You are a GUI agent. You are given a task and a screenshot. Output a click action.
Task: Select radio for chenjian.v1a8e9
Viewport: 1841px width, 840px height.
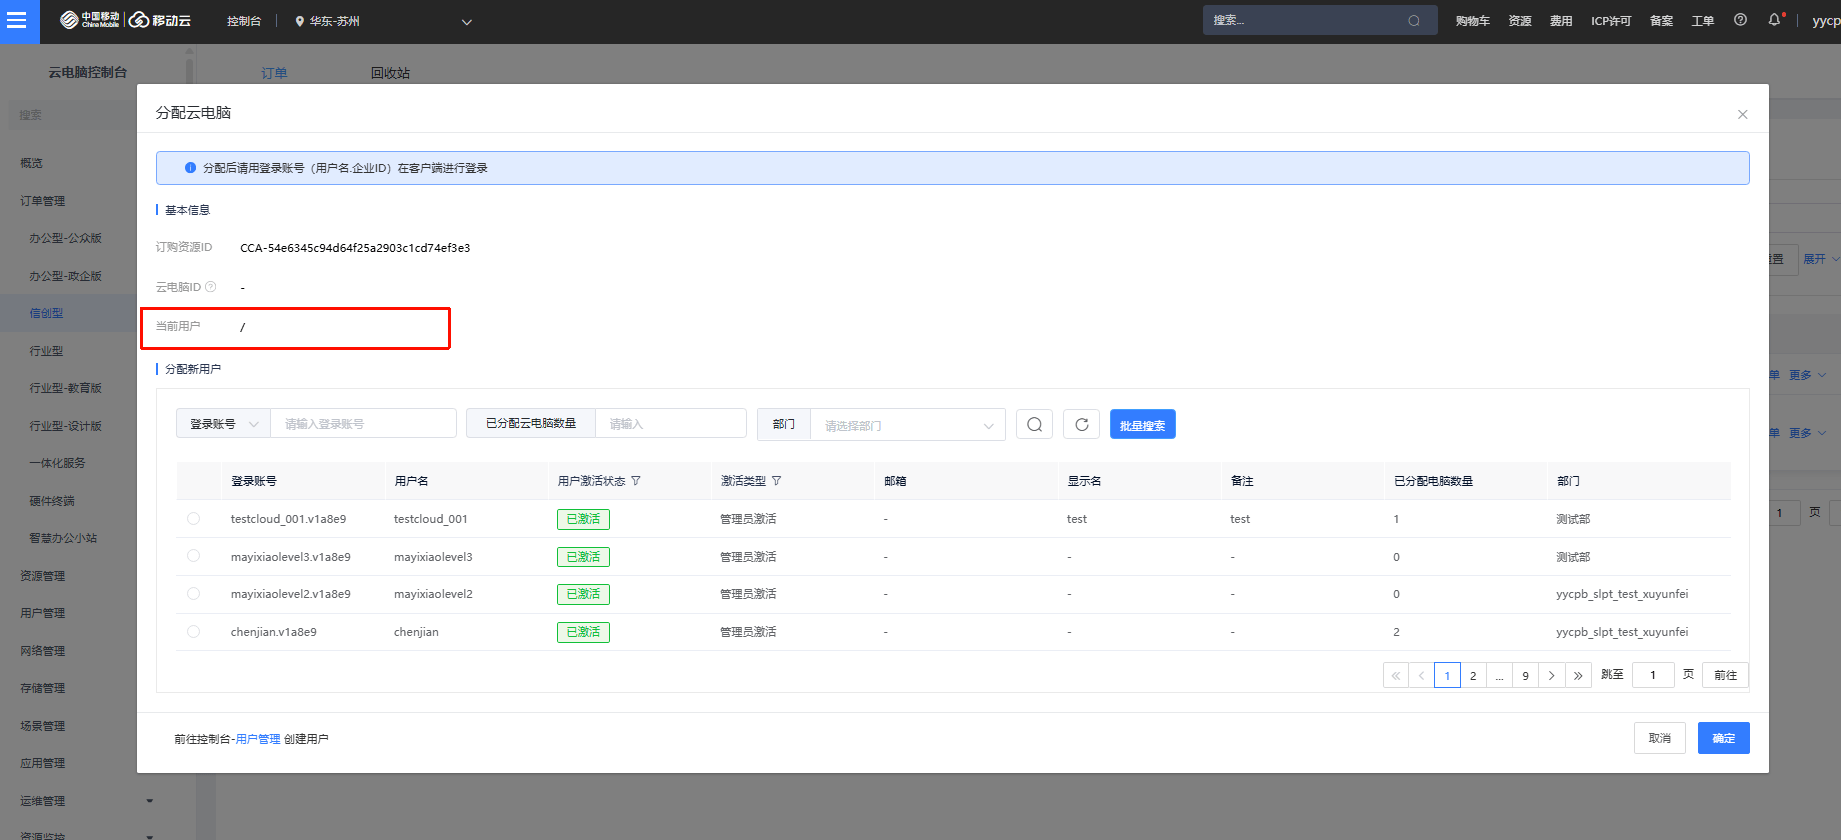(x=193, y=631)
